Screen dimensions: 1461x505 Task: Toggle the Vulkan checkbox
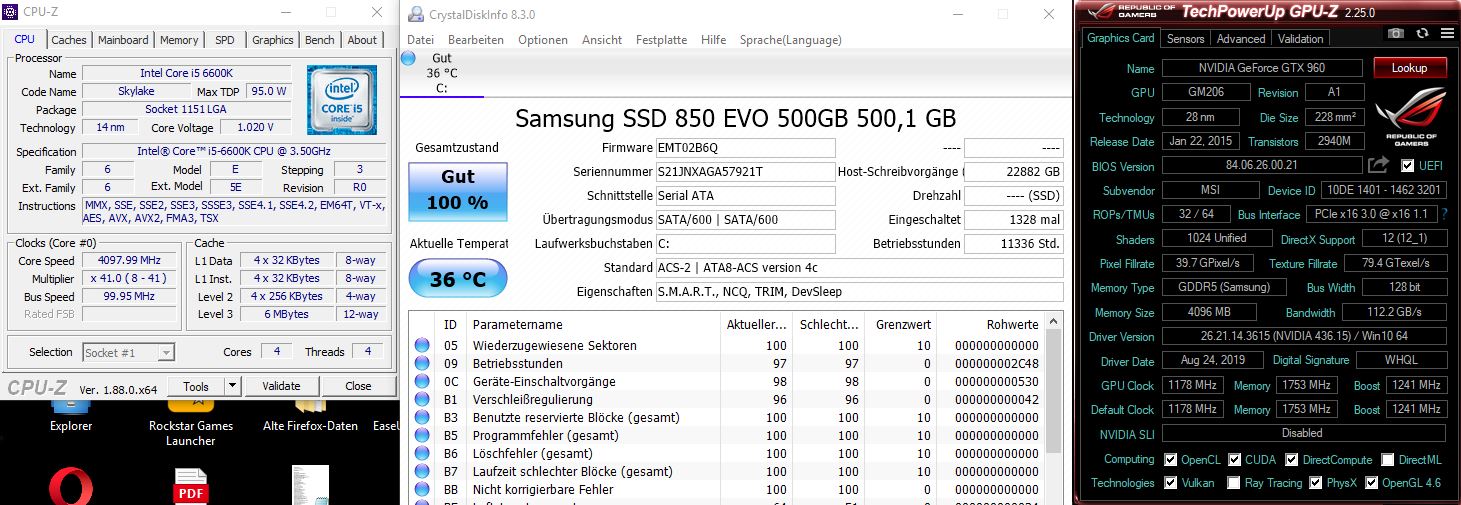pyautogui.click(x=1171, y=483)
